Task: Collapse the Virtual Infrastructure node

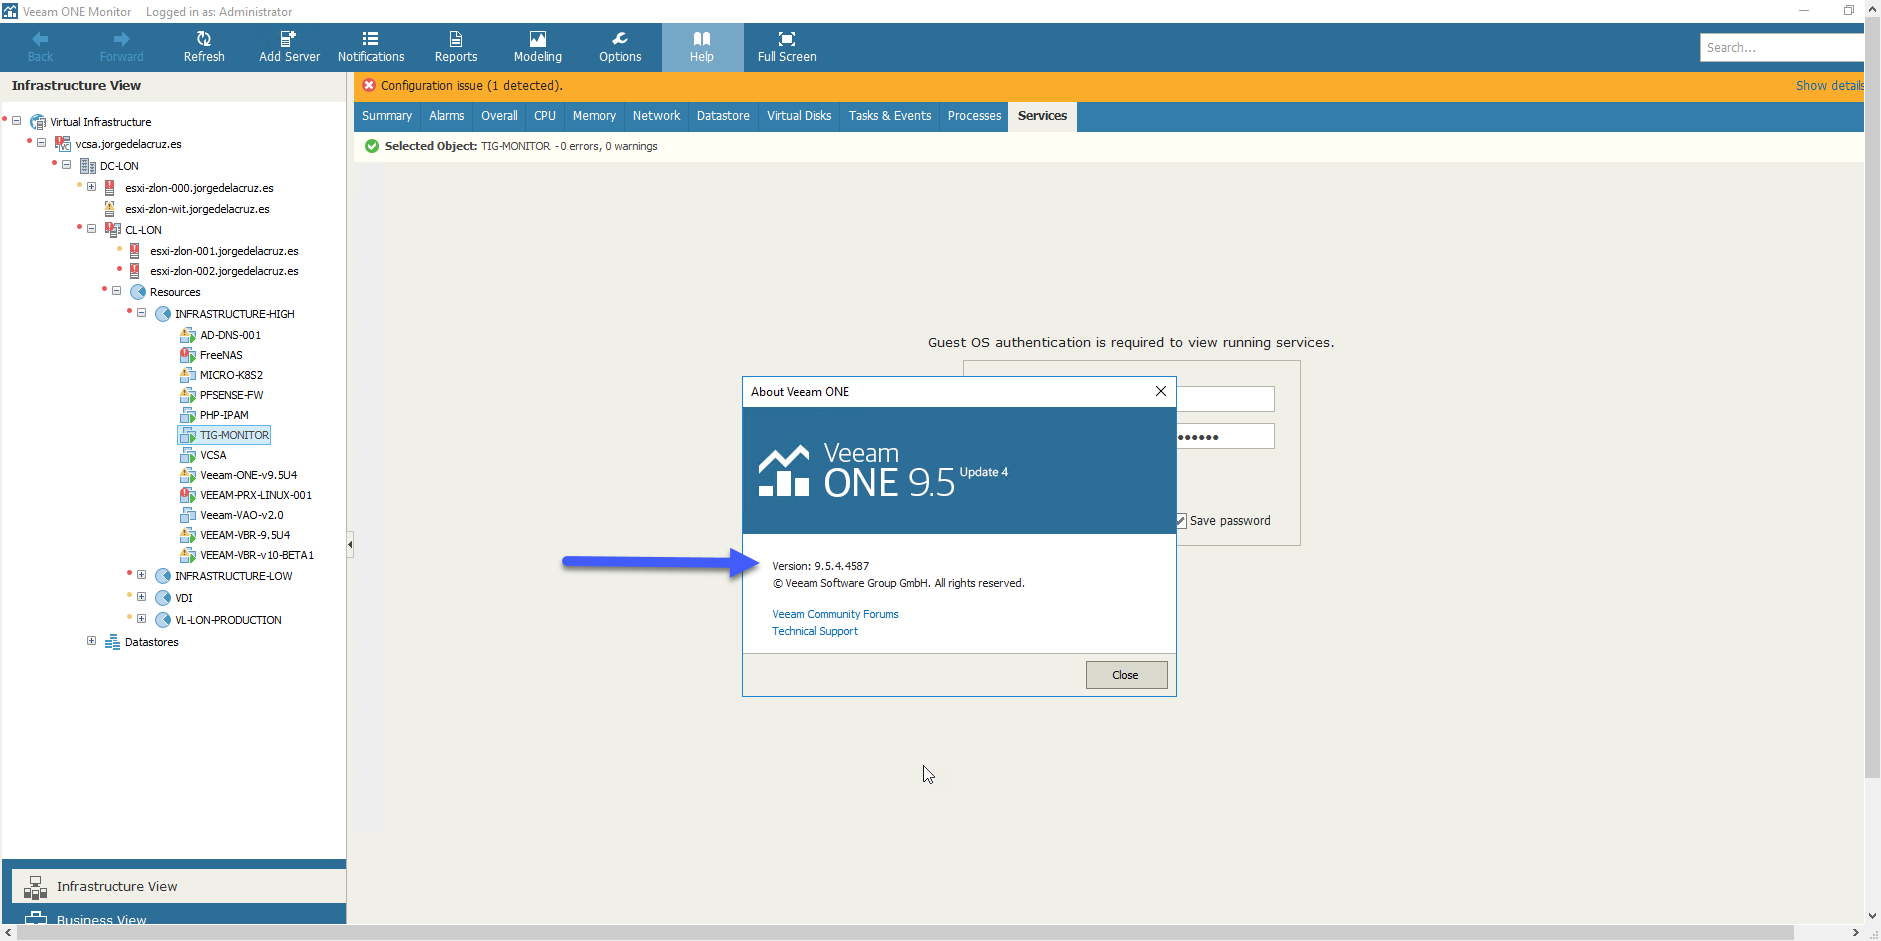Action: coord(16,121)
